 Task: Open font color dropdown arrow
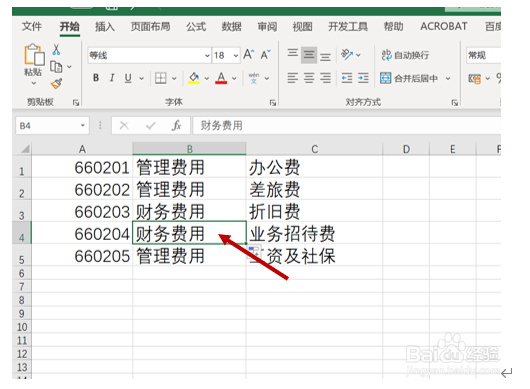[234, 78]
